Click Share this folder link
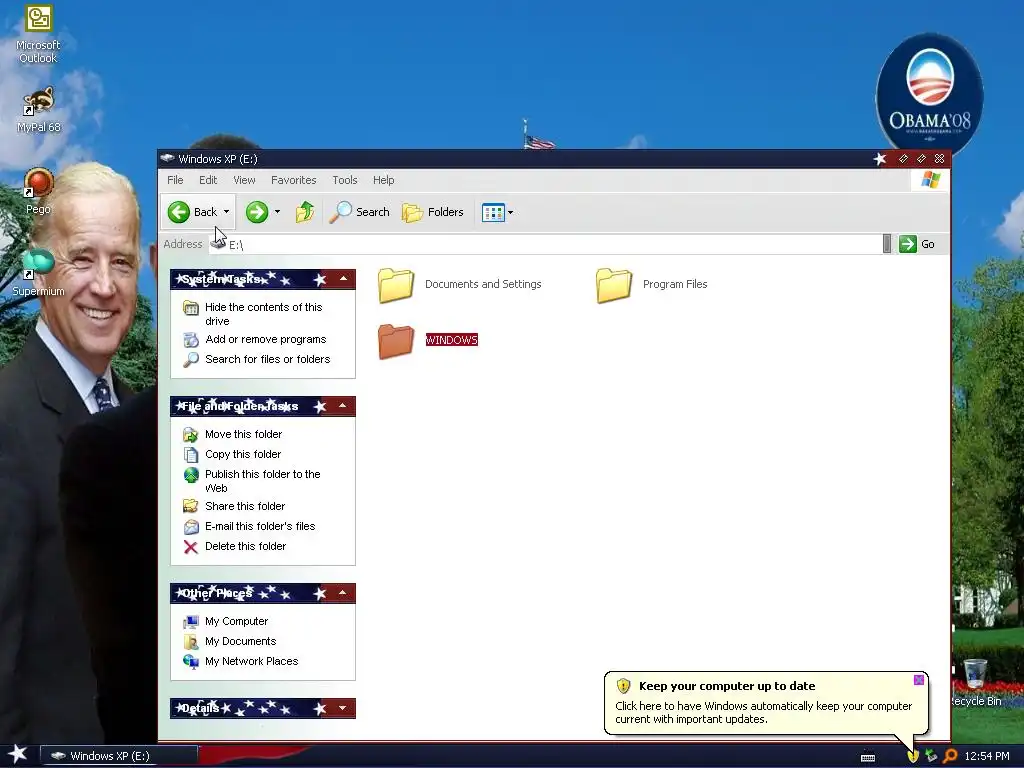This screenshot has height=768, width=1024. (244, 506)
